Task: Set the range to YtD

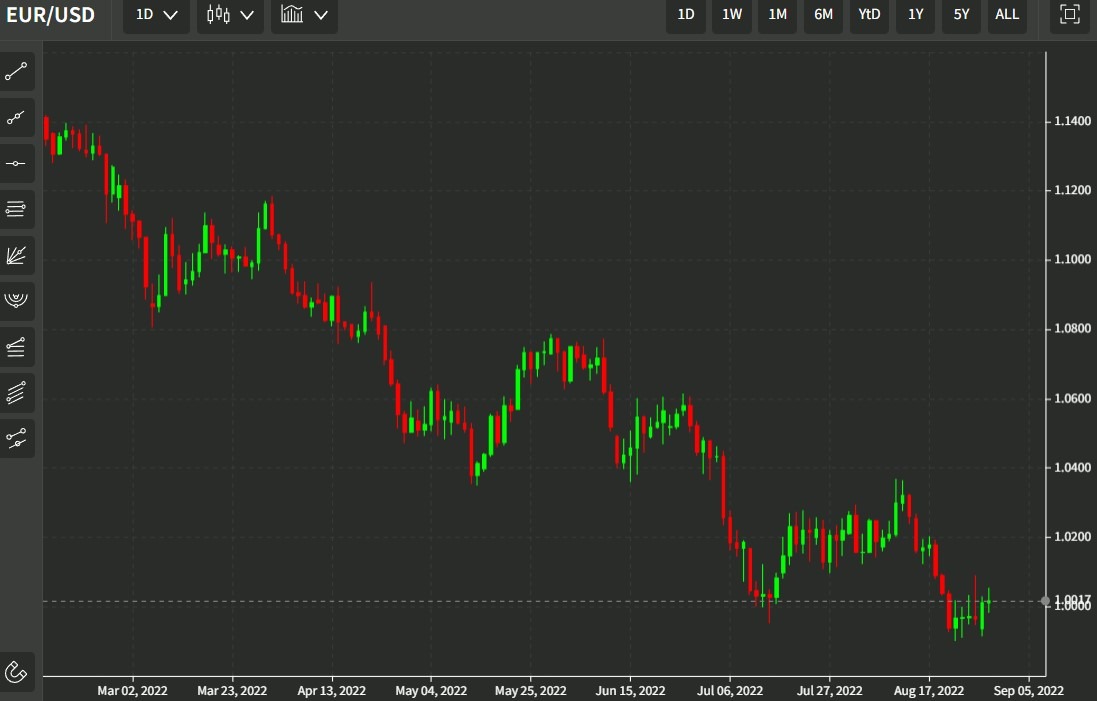Action: pyautogui.click(x=869, y=15)
